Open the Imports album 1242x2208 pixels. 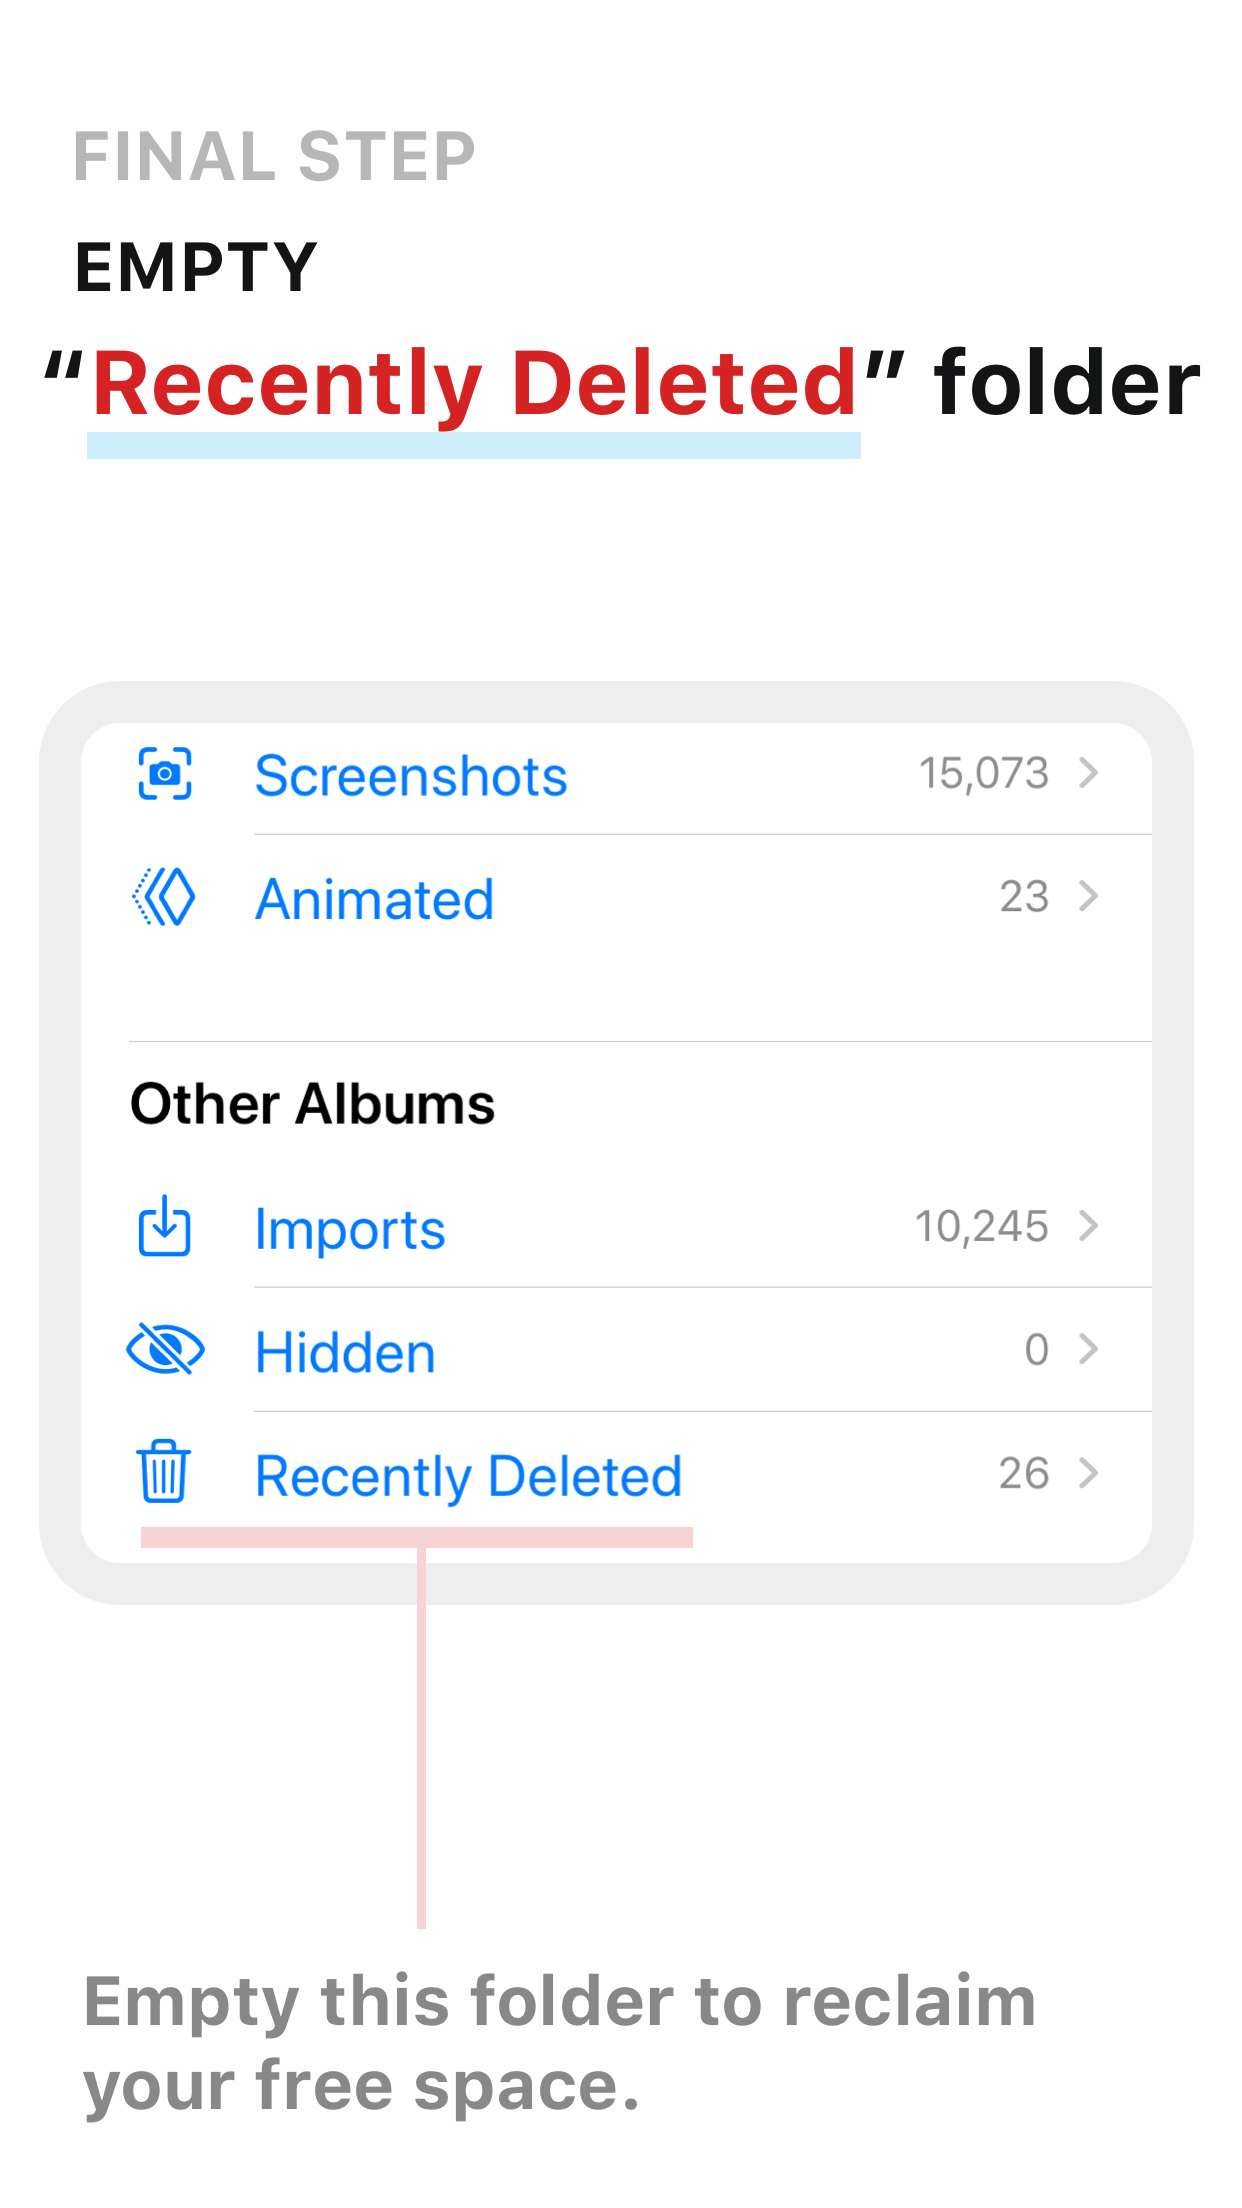[x=349, y=1228]
